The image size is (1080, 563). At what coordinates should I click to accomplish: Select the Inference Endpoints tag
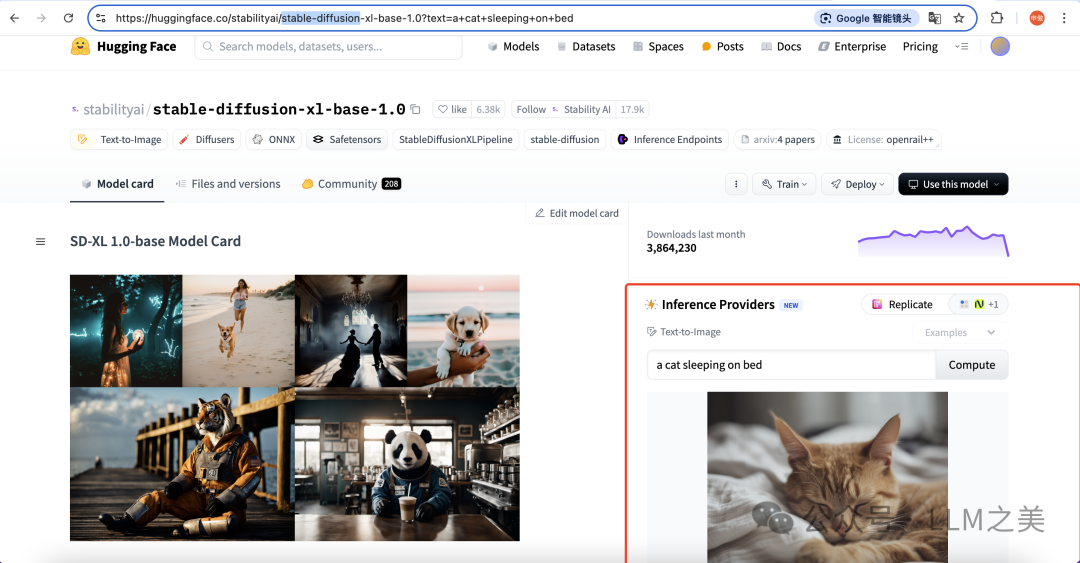pos(669,139)
